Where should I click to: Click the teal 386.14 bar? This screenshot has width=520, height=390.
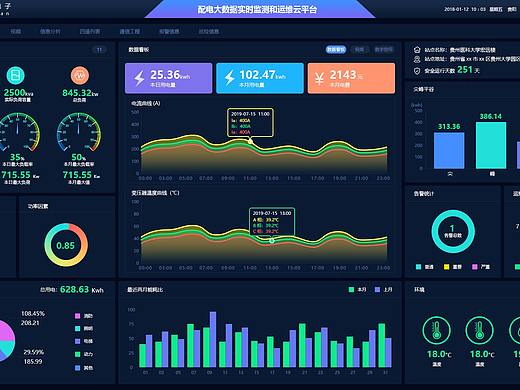coord(491,145)
